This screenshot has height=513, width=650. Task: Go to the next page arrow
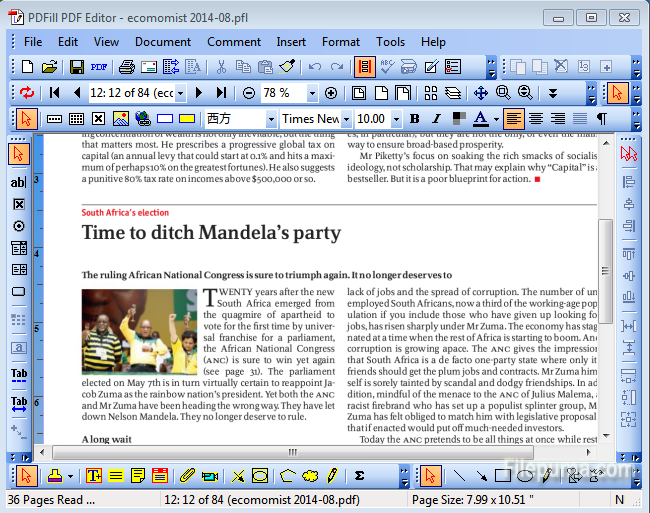198,93
